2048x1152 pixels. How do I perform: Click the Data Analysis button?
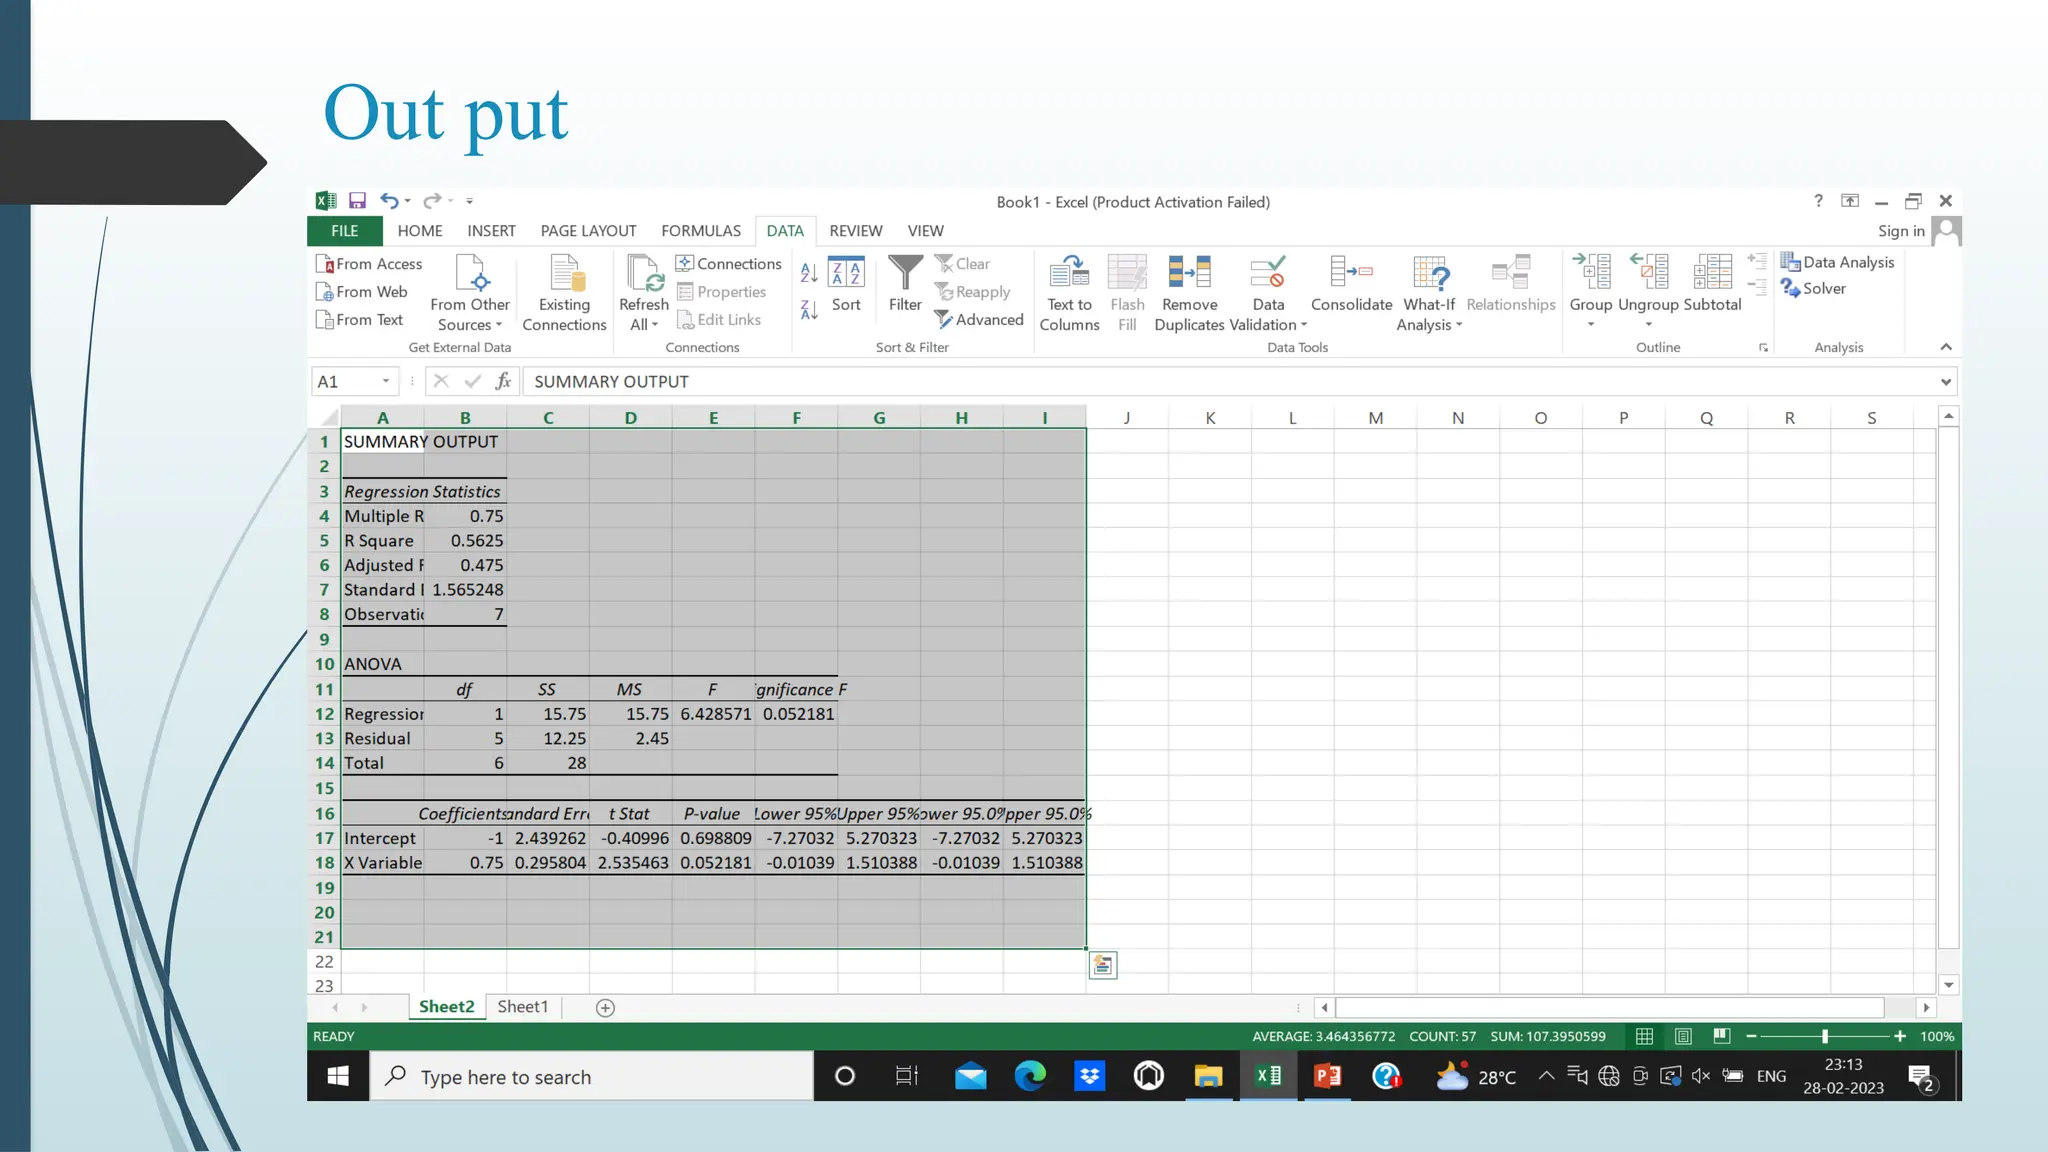1838,262
